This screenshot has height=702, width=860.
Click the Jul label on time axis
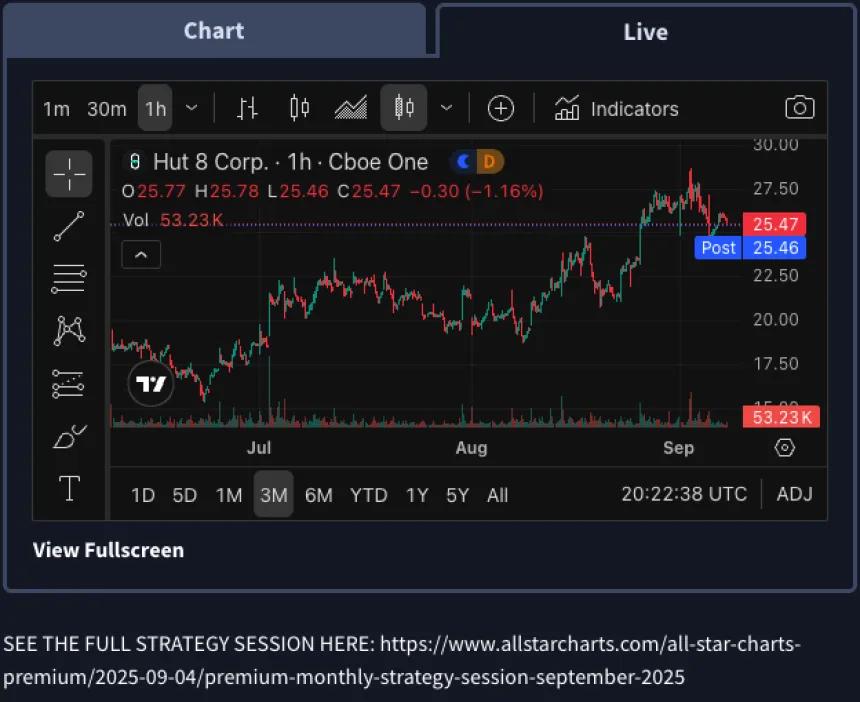click(259, 448)
